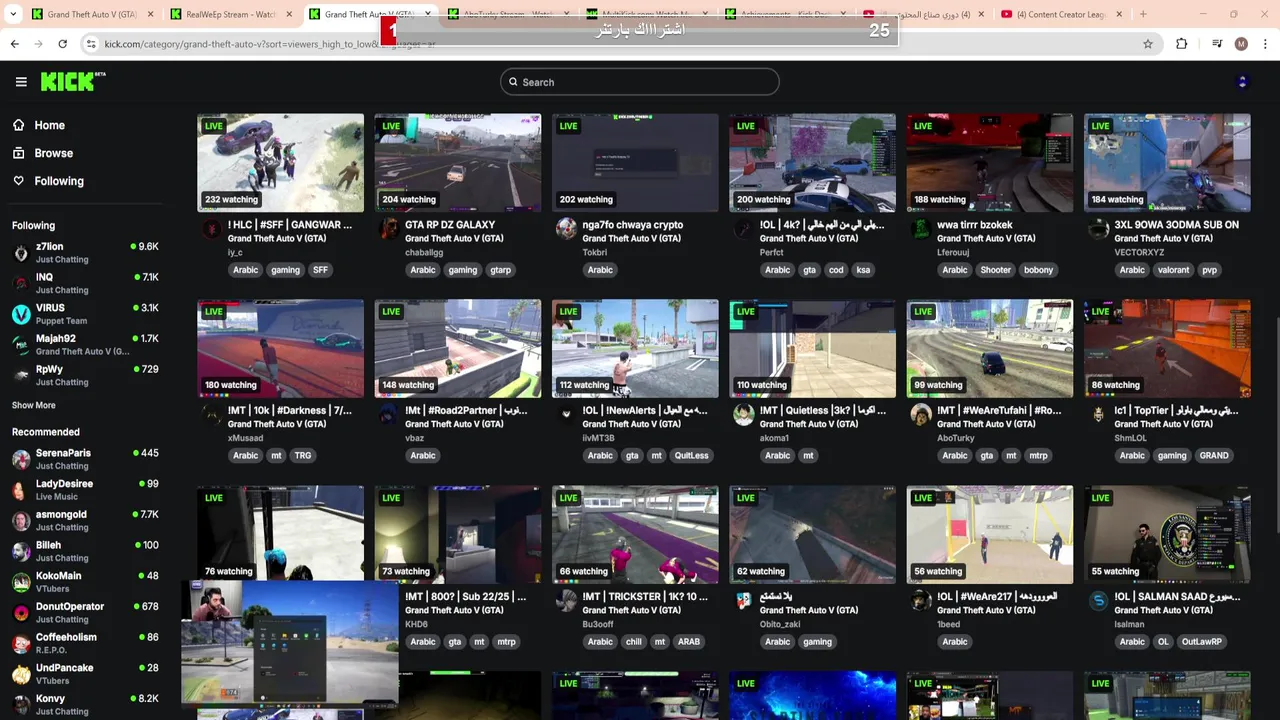The height and width of the screenshot is (720, 1280).
Task: Open the xMusaad channel name
Action: point(246,438)
